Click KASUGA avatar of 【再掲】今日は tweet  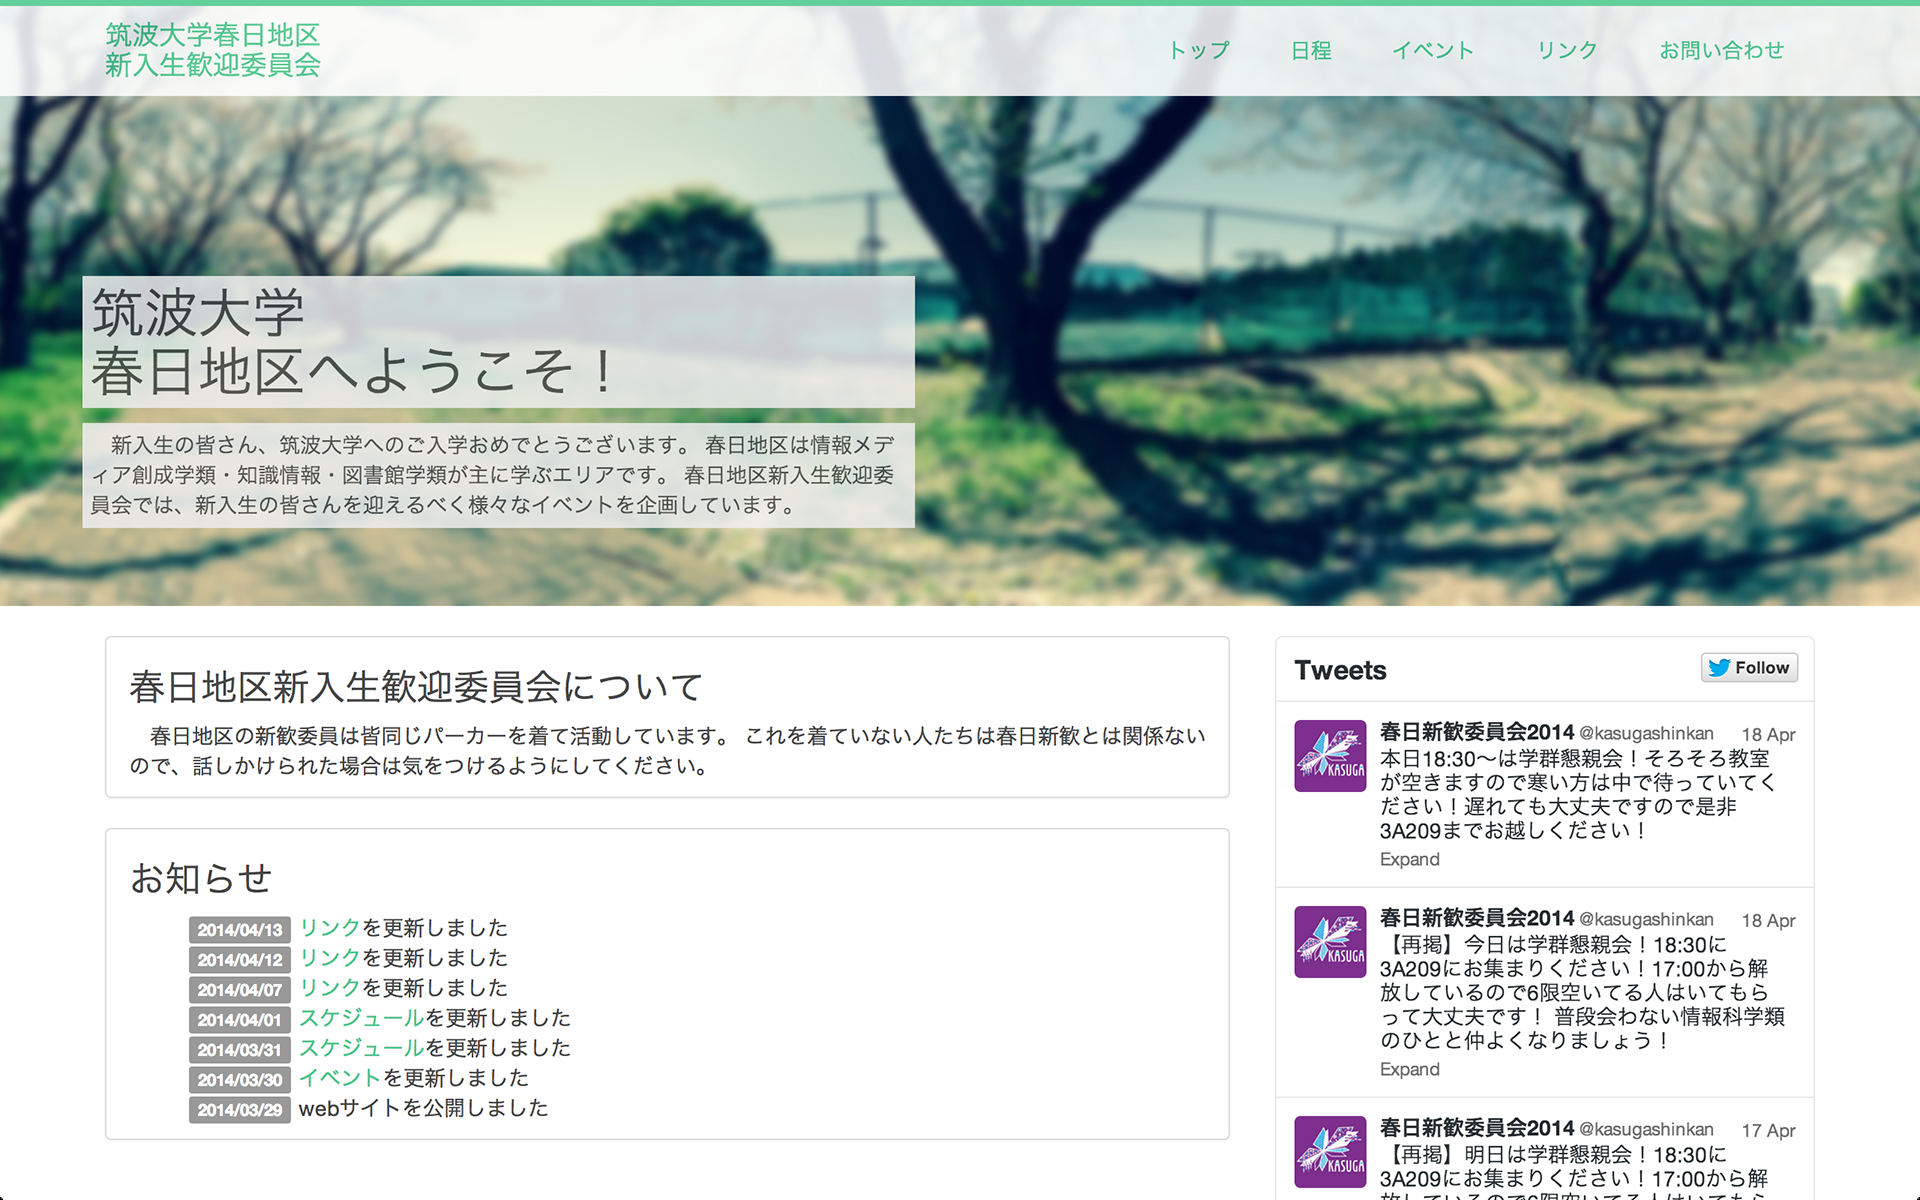(x=1330, y=942)
